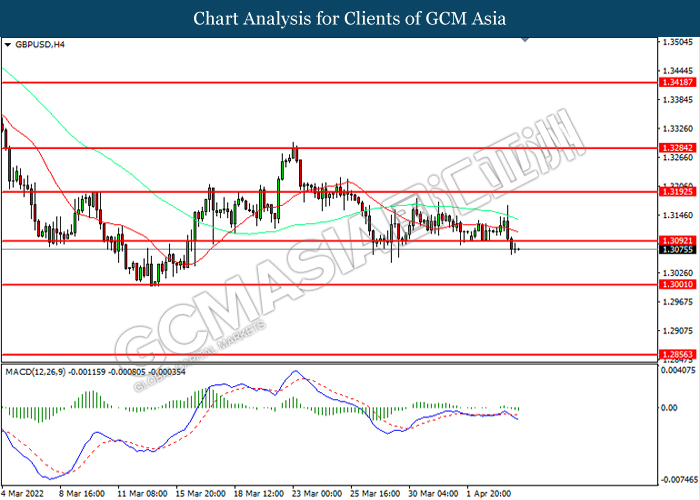Click the 1.31925 red price label
Screen dimensions: 700x500
pyautogui.click(x=678, y=192)
